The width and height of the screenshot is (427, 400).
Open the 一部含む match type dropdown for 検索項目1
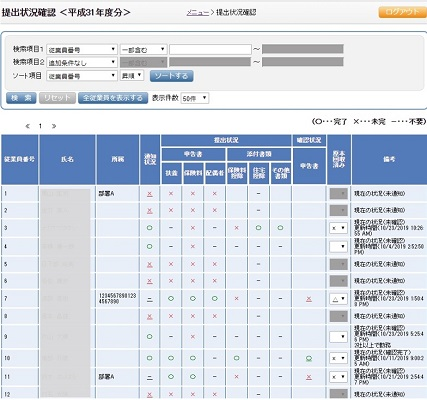[x=143, y=50]
